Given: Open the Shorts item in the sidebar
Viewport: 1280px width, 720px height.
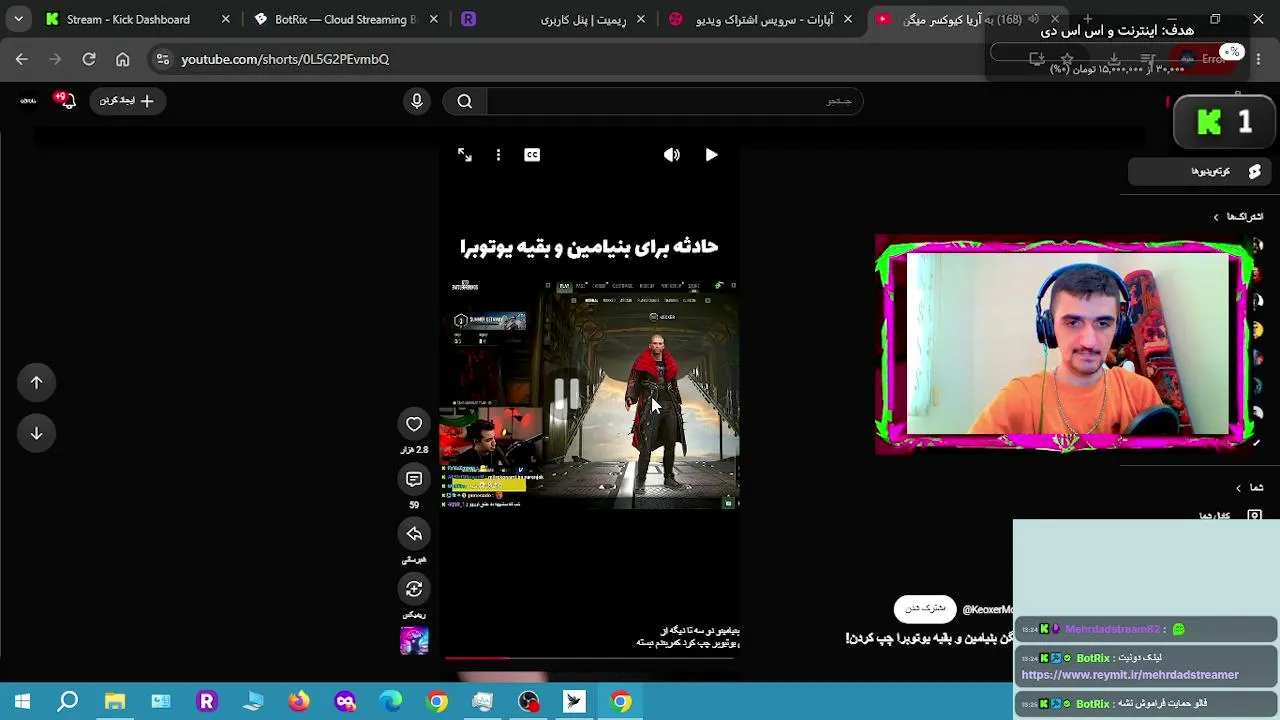Looking at the screenshot, I should (x=1200, y=172).
